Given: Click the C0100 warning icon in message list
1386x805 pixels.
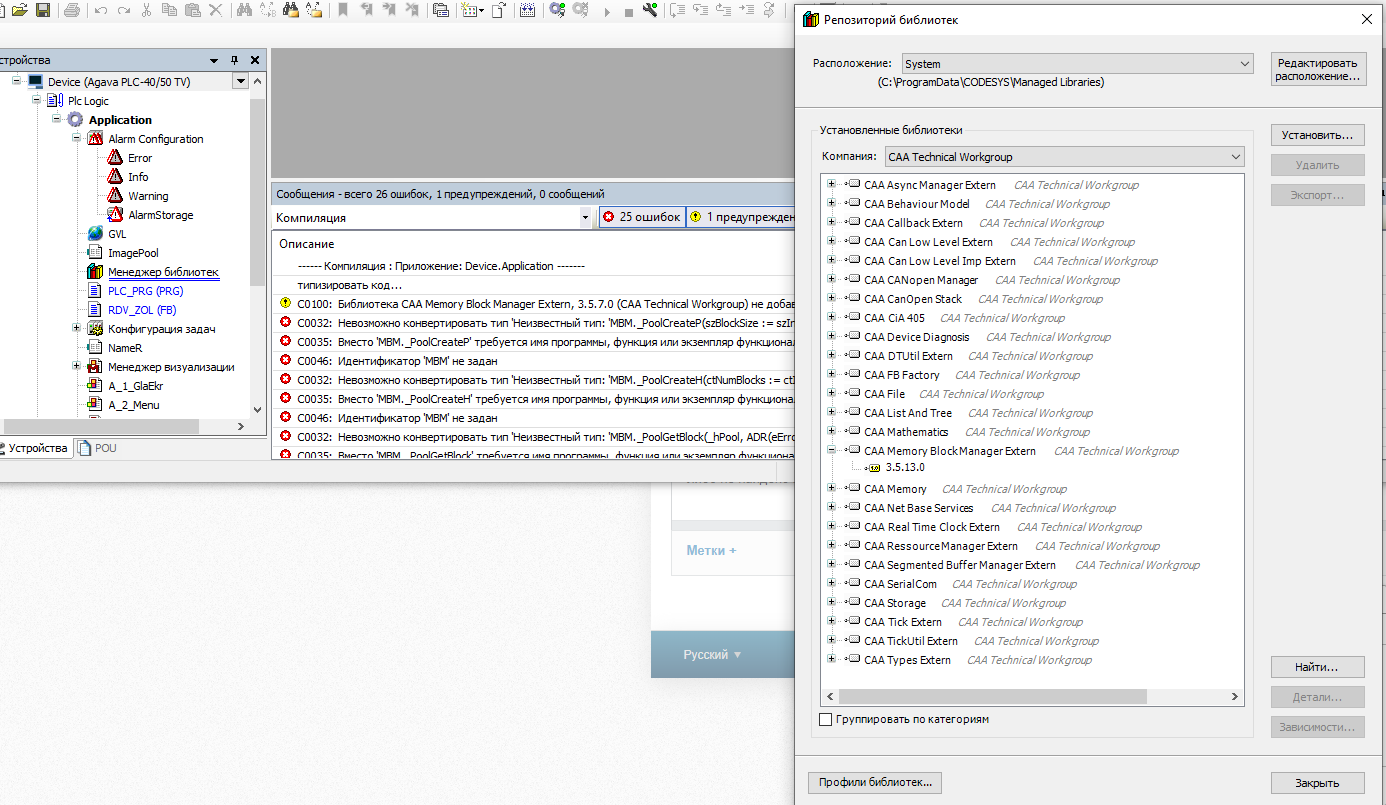Looking at the screenshot, I should click(286, 303).
